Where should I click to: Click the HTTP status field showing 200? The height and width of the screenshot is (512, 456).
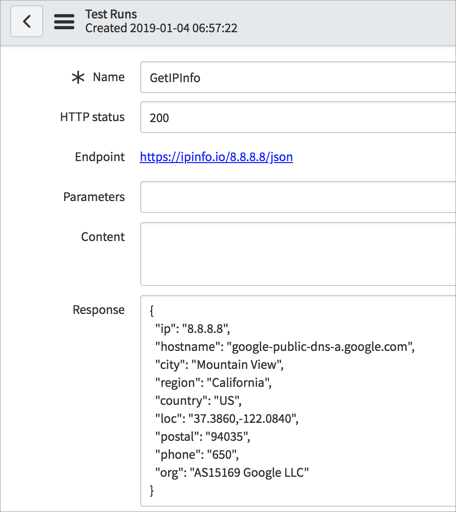point(298,117)
